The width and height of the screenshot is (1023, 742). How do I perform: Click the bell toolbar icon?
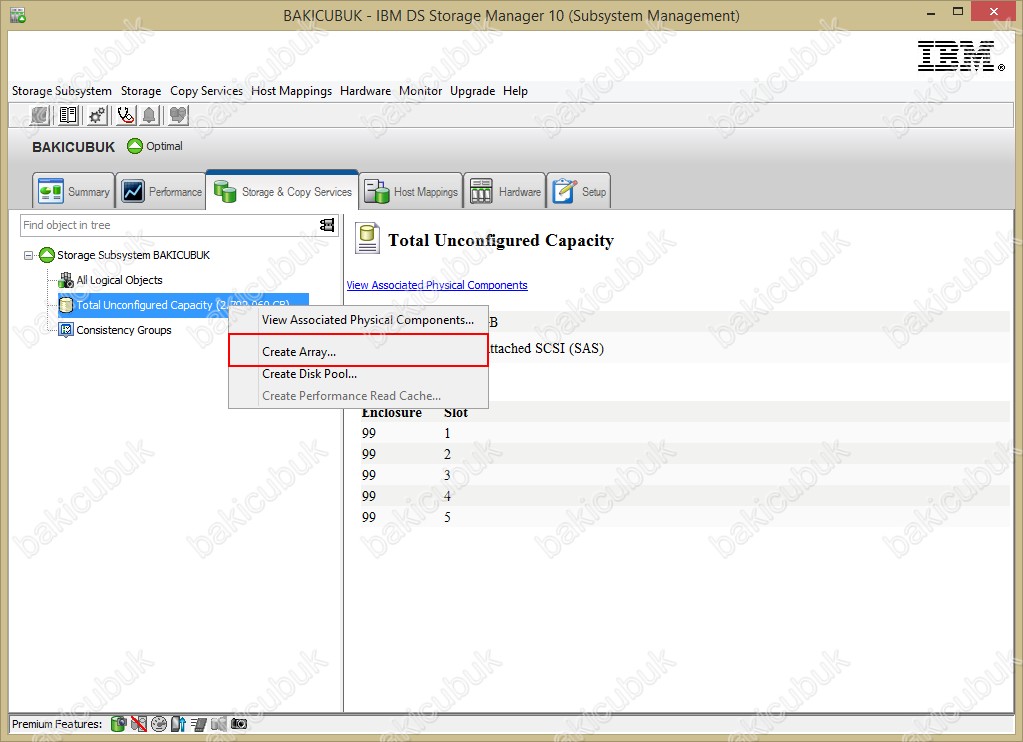(x=149, y=116)
